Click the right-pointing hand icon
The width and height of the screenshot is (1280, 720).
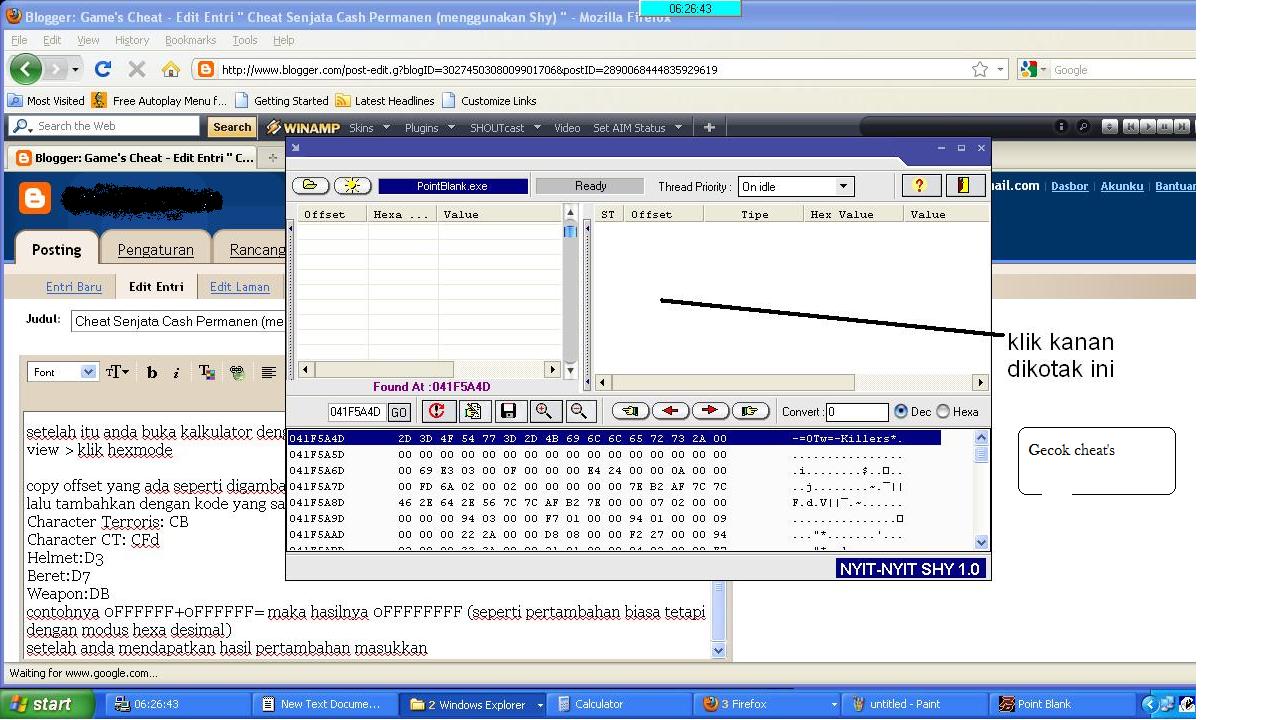[750, 411]
